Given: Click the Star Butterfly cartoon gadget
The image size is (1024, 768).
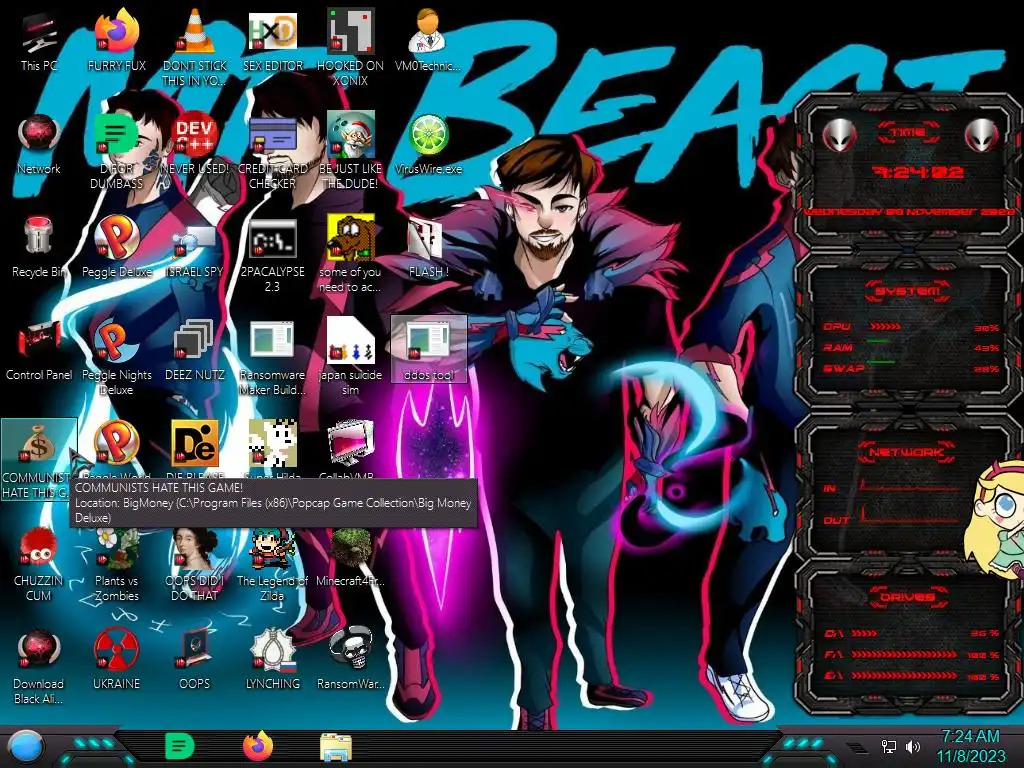Looking at the screenshot, I should coord(995,519).
